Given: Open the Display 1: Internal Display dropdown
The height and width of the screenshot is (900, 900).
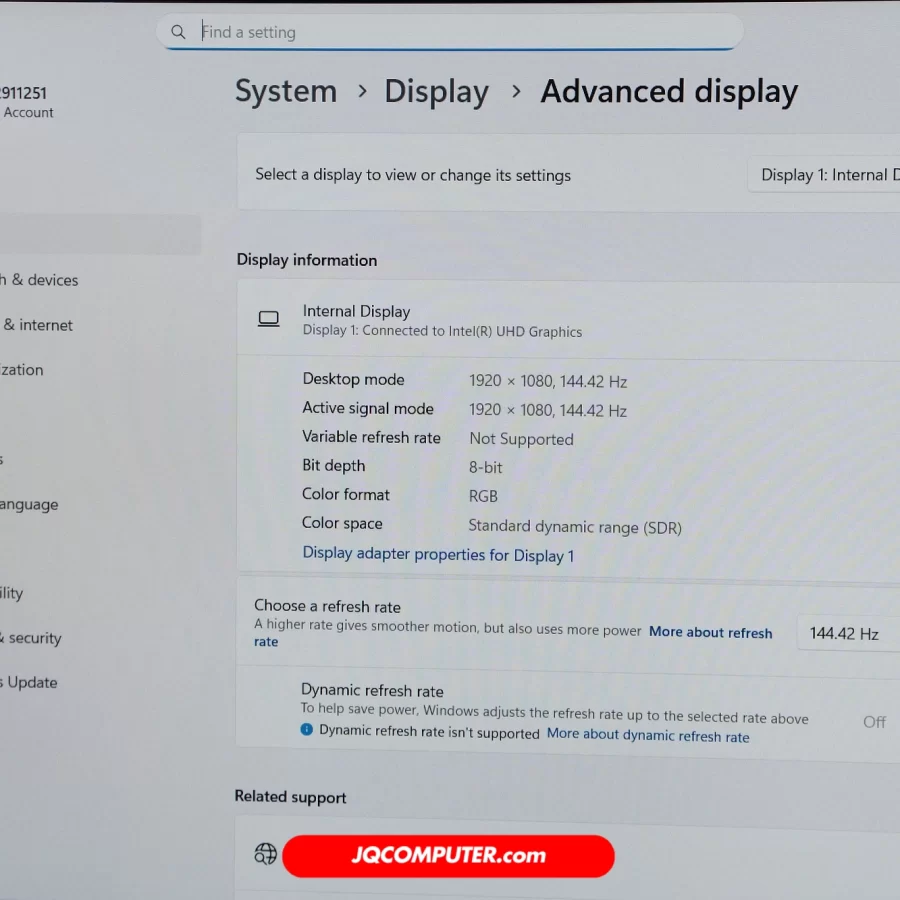Looking at the screenshot, I should [x=826, y=175].
